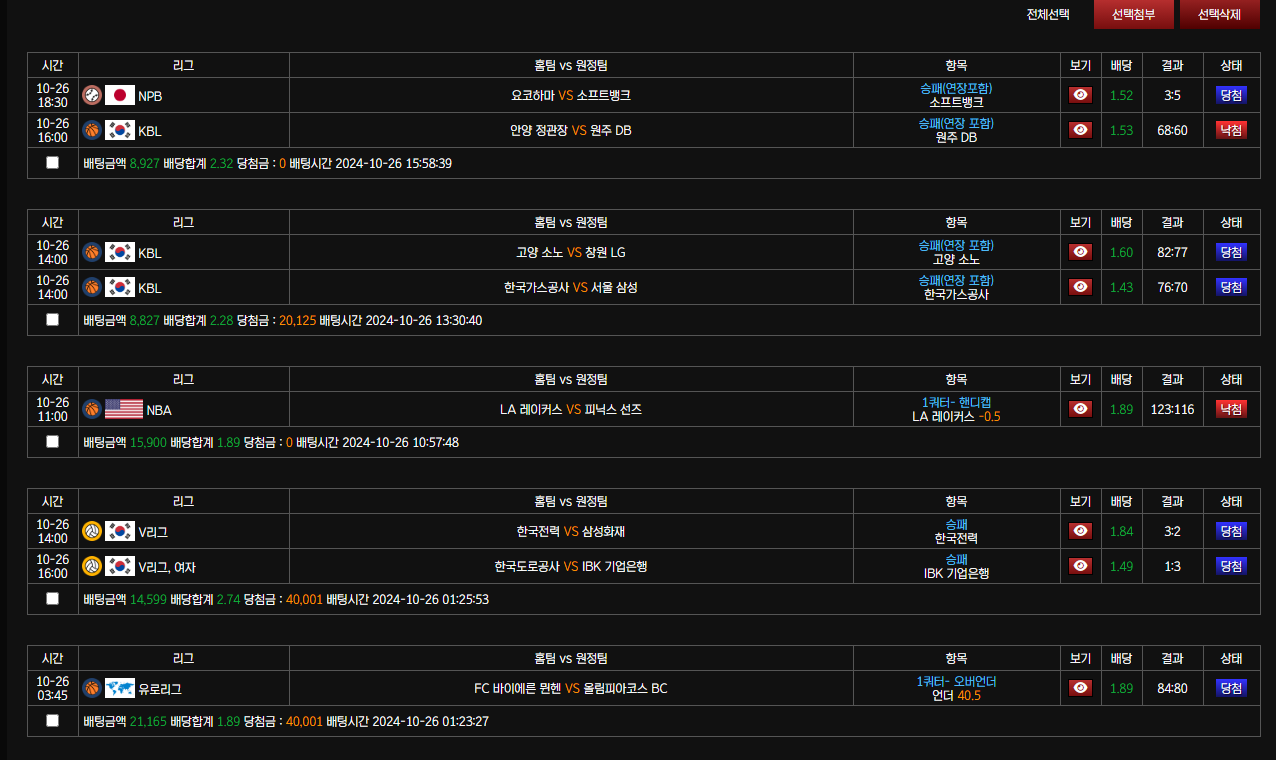The width and height of the screenshot is (1276, 760).
Task: View details of 안양 정관장 VS 원주 DB
Action: pyautogui.click(x=1080, y=130)
